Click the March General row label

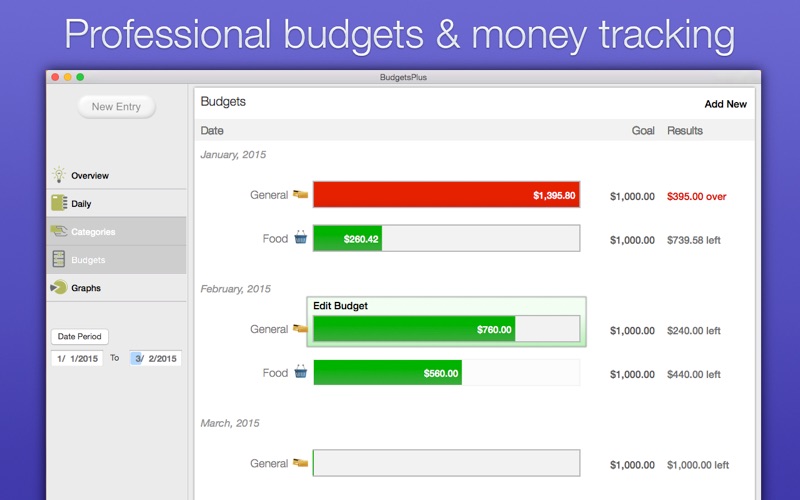coord(269,463)
